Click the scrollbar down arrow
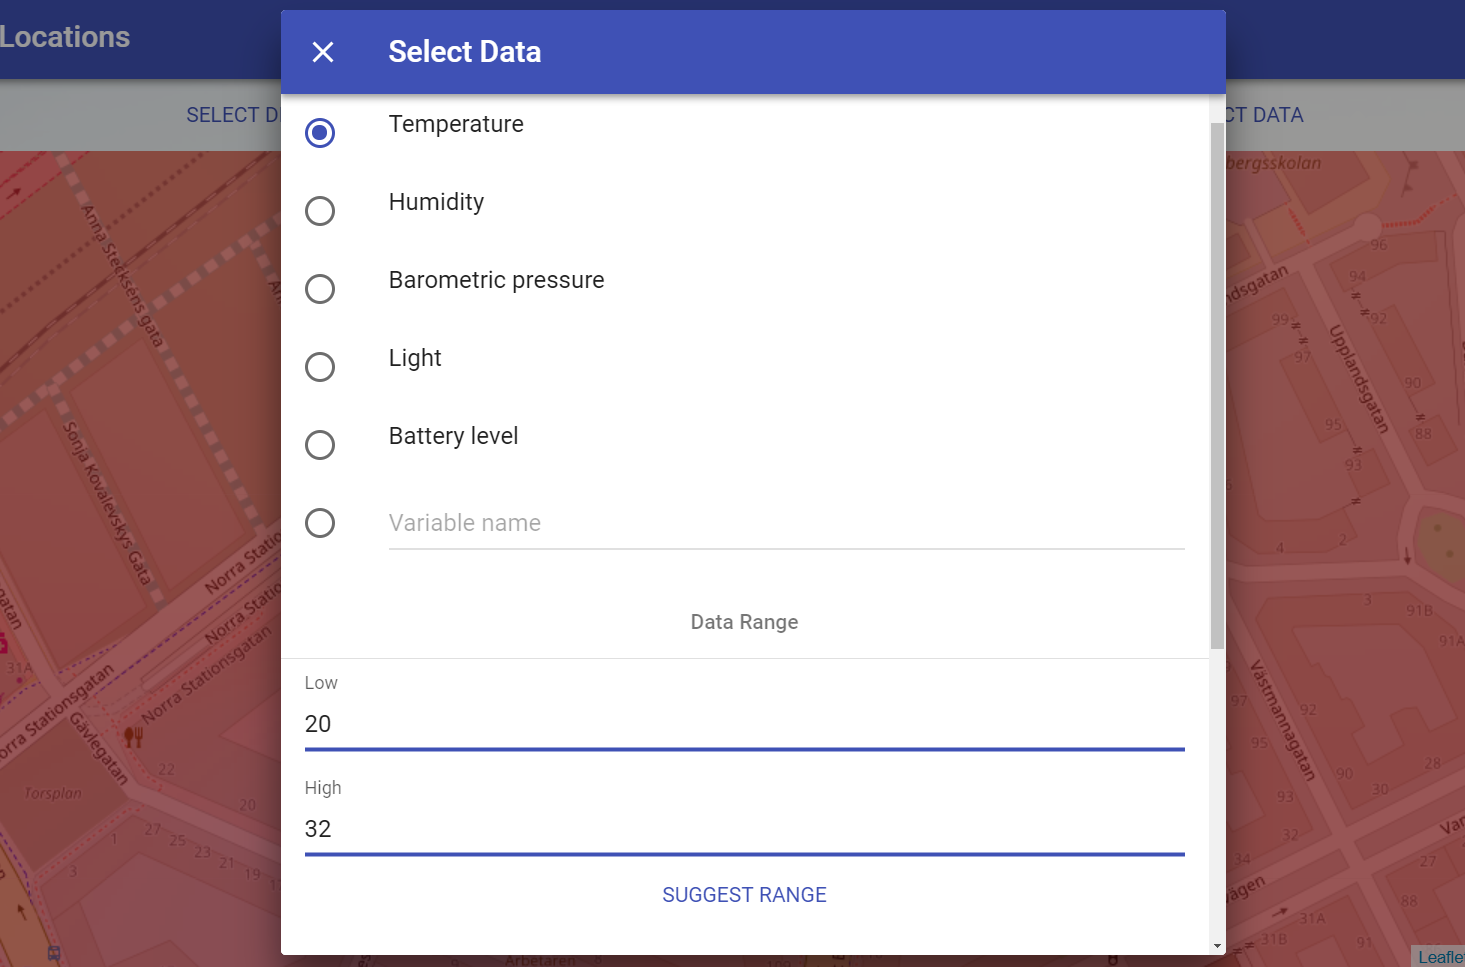This screenshot has height=967, width=1465. pos(1217,945)
